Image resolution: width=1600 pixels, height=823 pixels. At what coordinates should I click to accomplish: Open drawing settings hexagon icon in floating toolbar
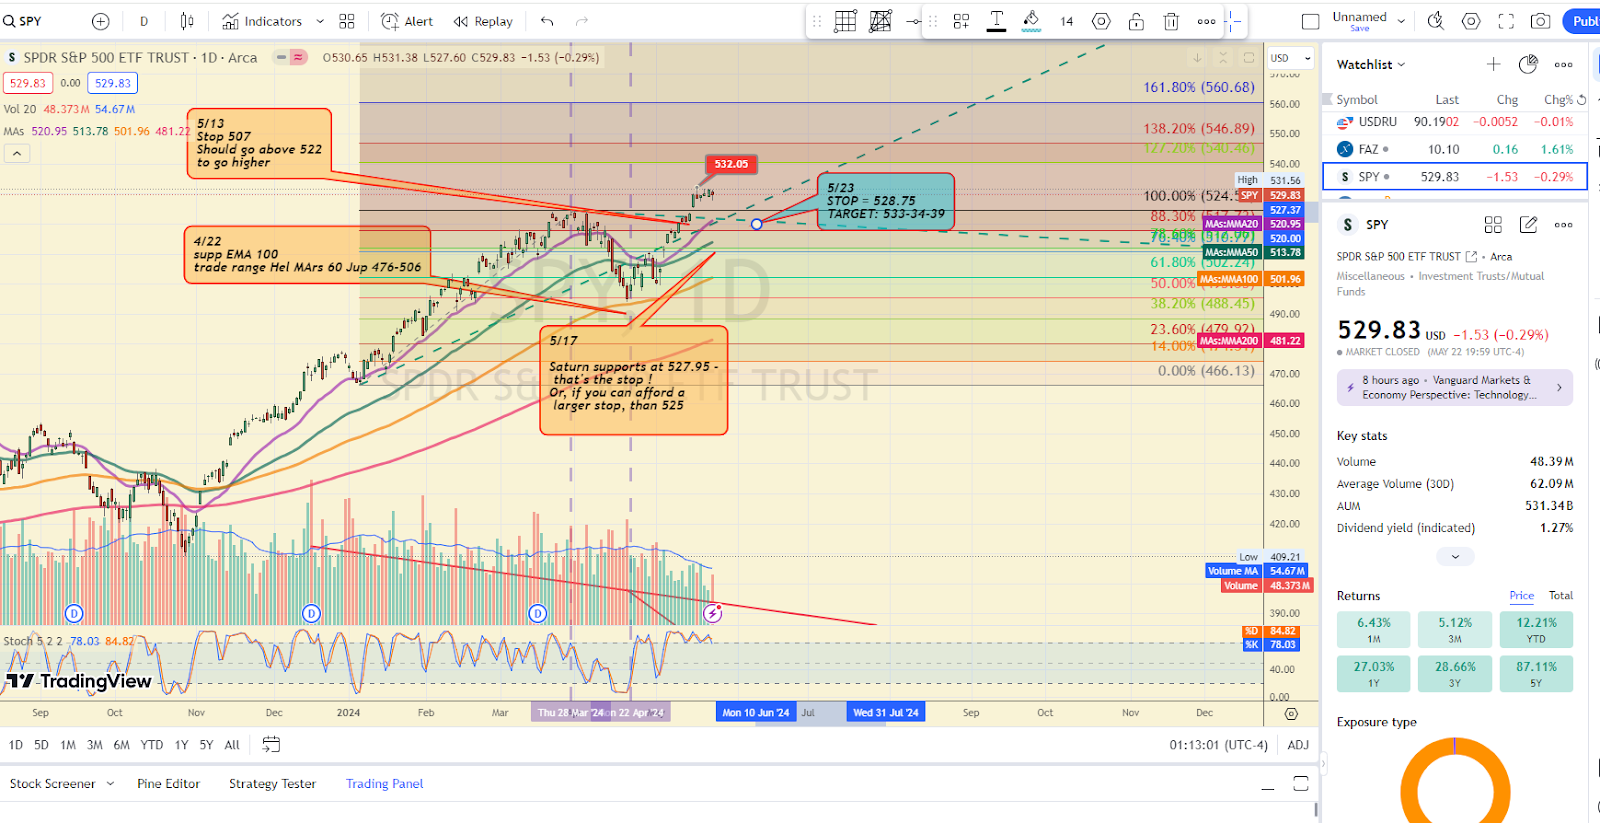tap(1101, 21)
